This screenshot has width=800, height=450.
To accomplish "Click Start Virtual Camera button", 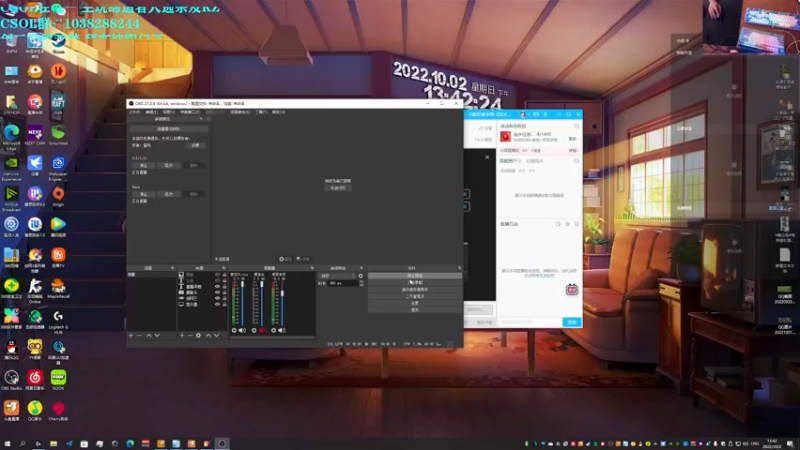I will [415, 289].
